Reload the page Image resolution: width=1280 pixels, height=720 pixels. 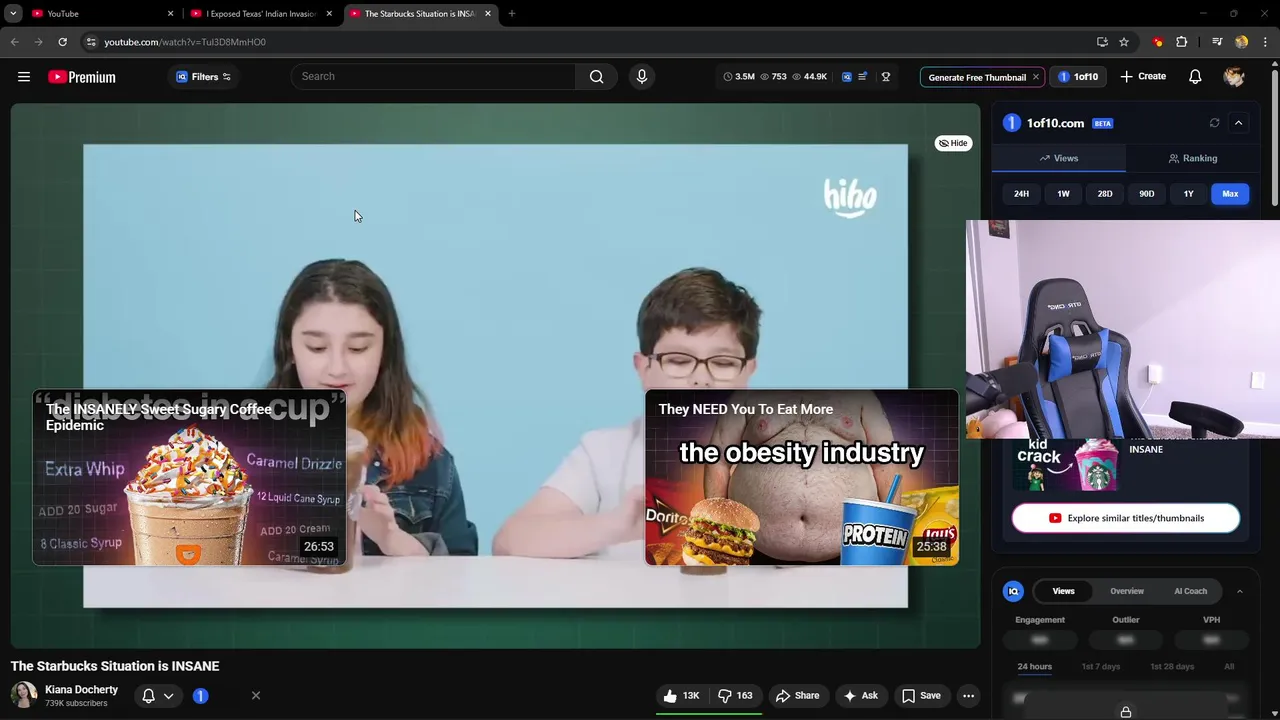click(x=62, y=42)
